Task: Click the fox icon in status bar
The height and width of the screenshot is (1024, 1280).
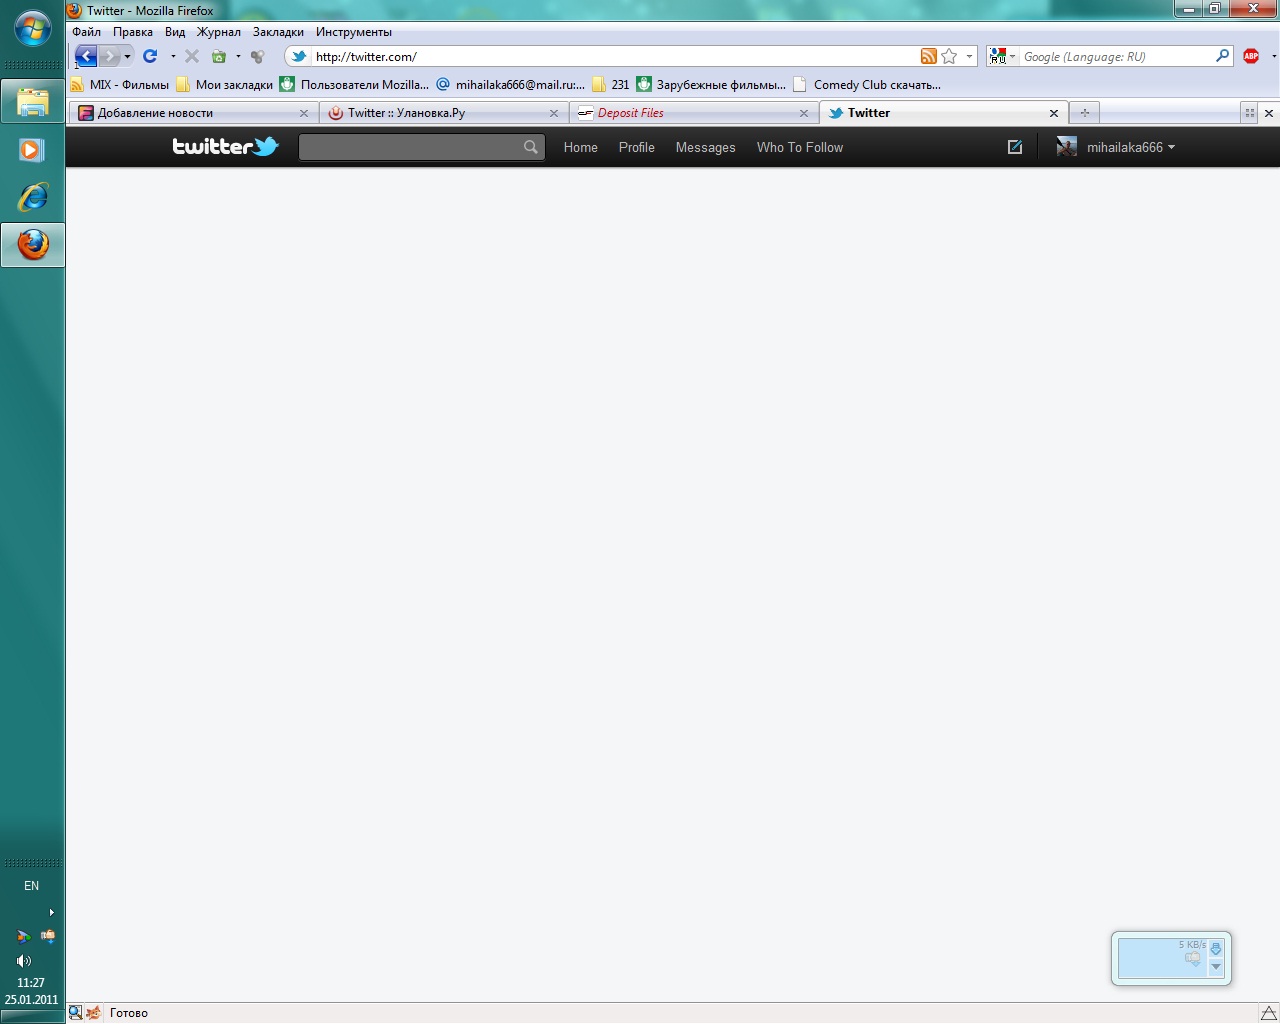Action: tap(93, 1013)
